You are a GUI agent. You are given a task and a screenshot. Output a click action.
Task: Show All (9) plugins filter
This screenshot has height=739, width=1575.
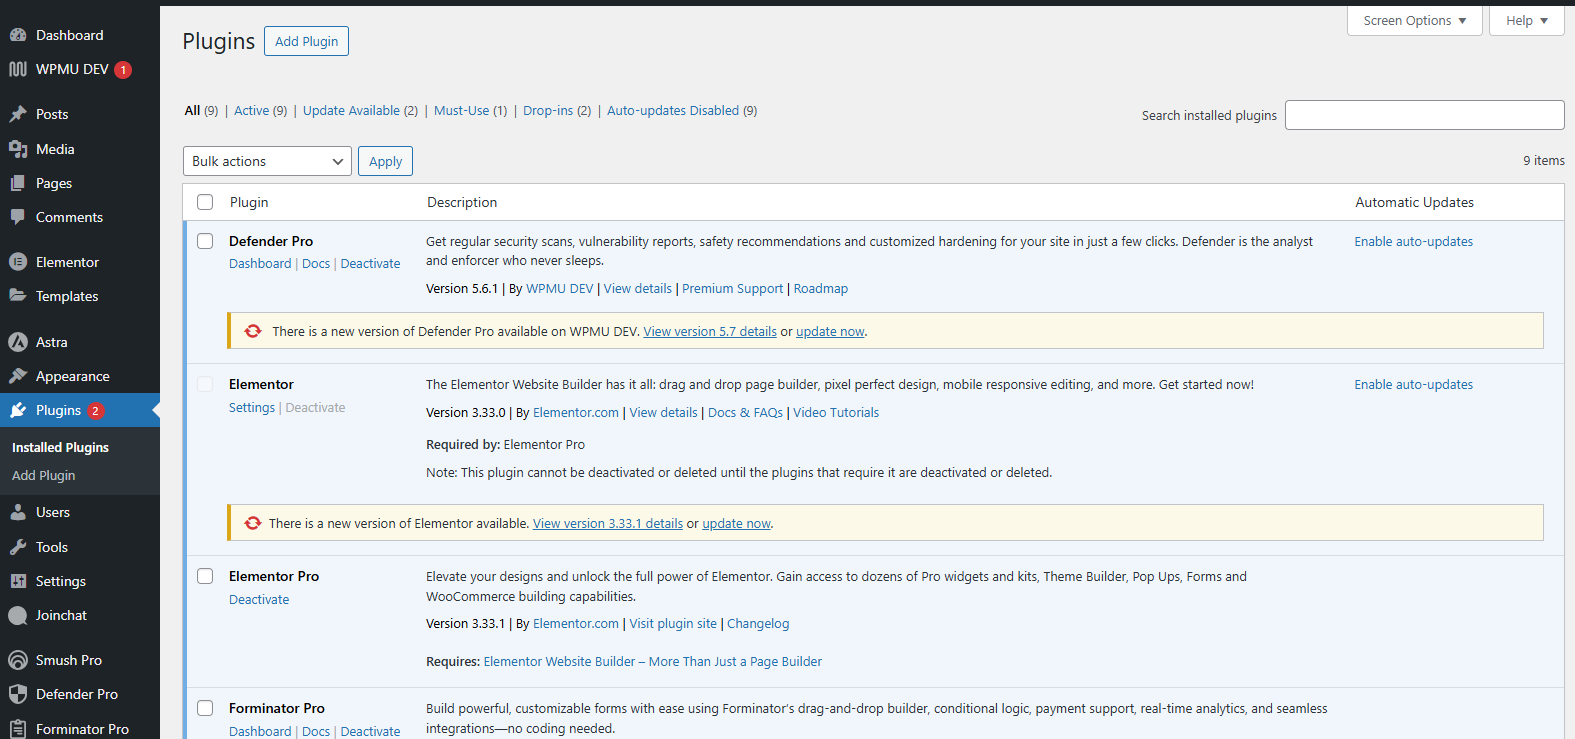coord(201,110)
